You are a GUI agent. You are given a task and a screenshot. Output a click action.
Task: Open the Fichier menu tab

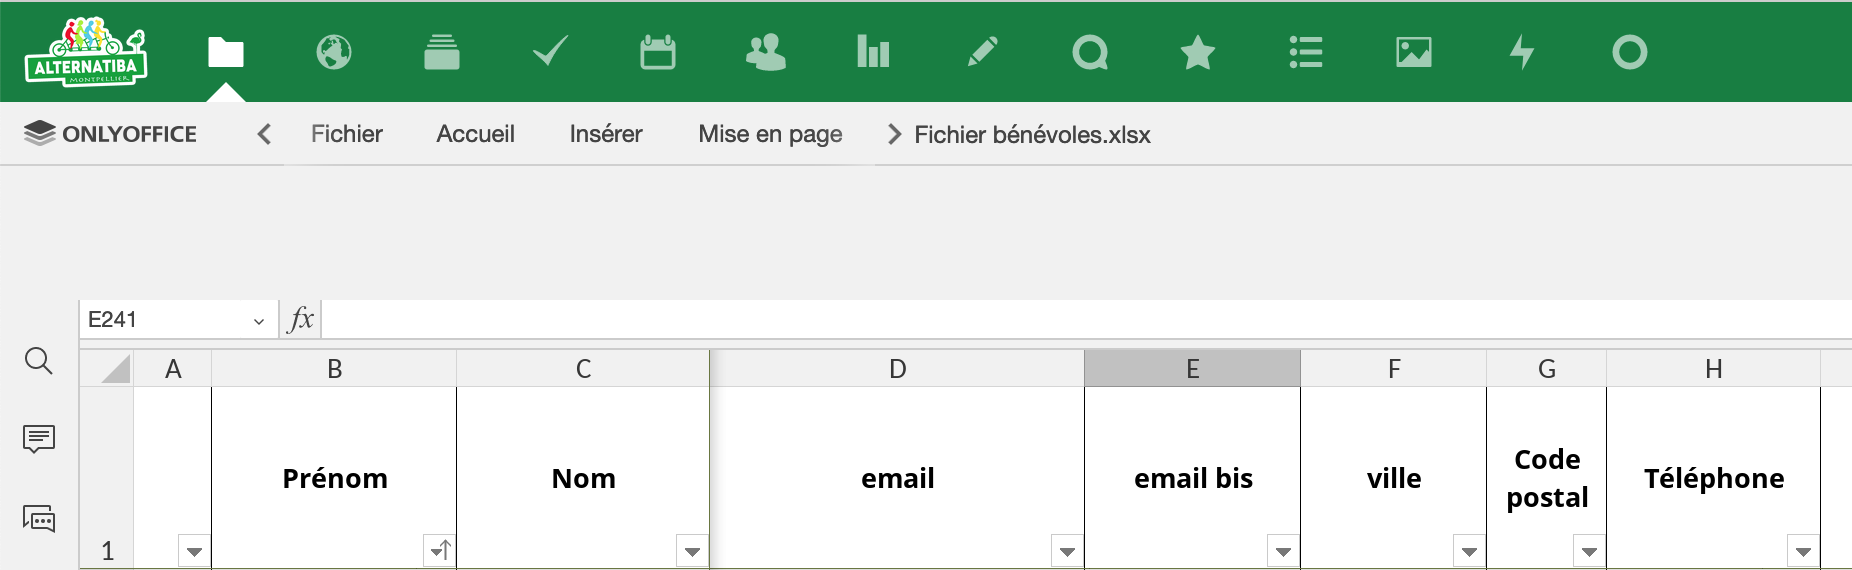coord(346,134)
